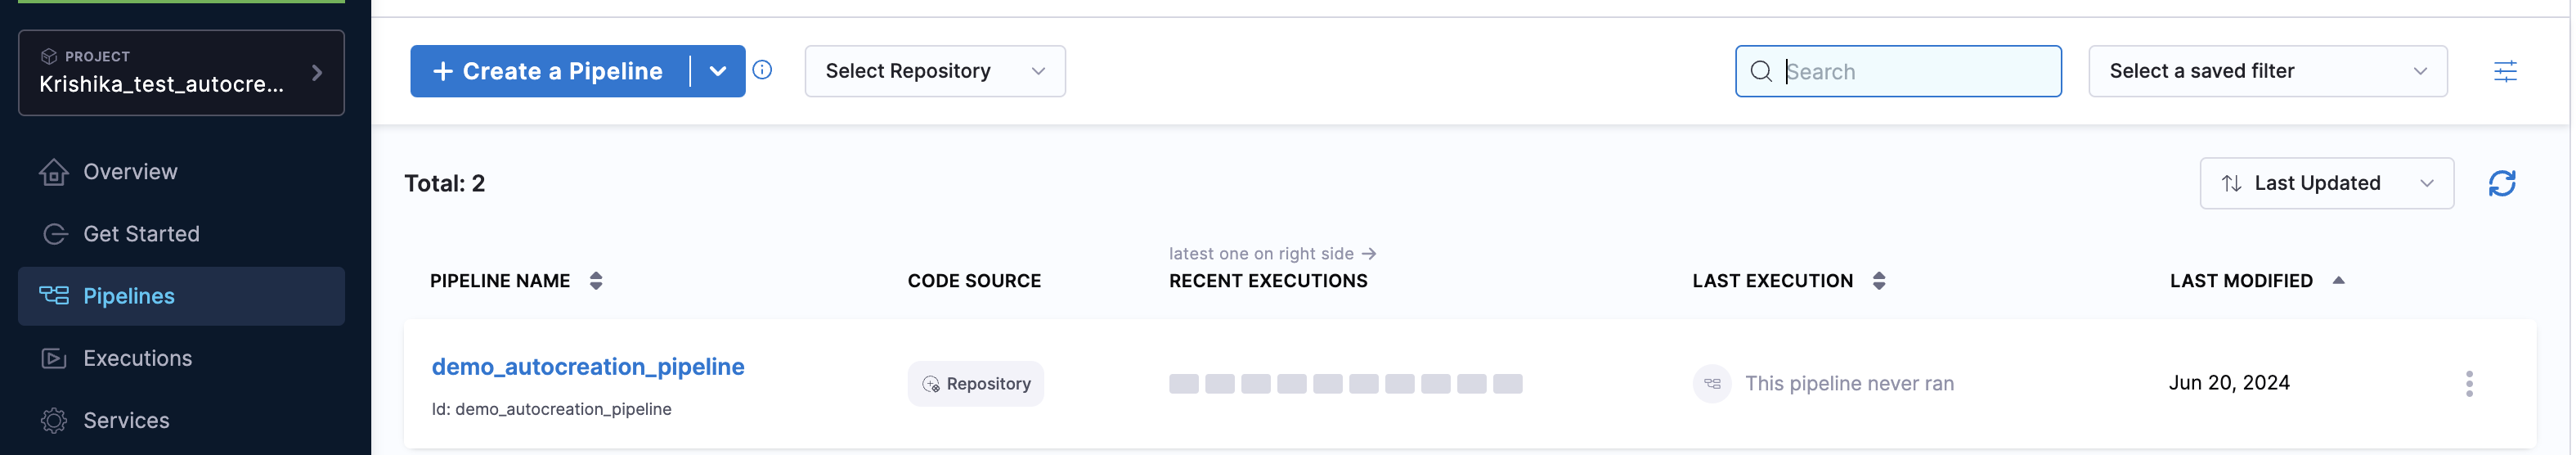Toggle sort by Last Execution column
The height and width of the screenshot is (455, 2576).
click(x=1878, y=281)
